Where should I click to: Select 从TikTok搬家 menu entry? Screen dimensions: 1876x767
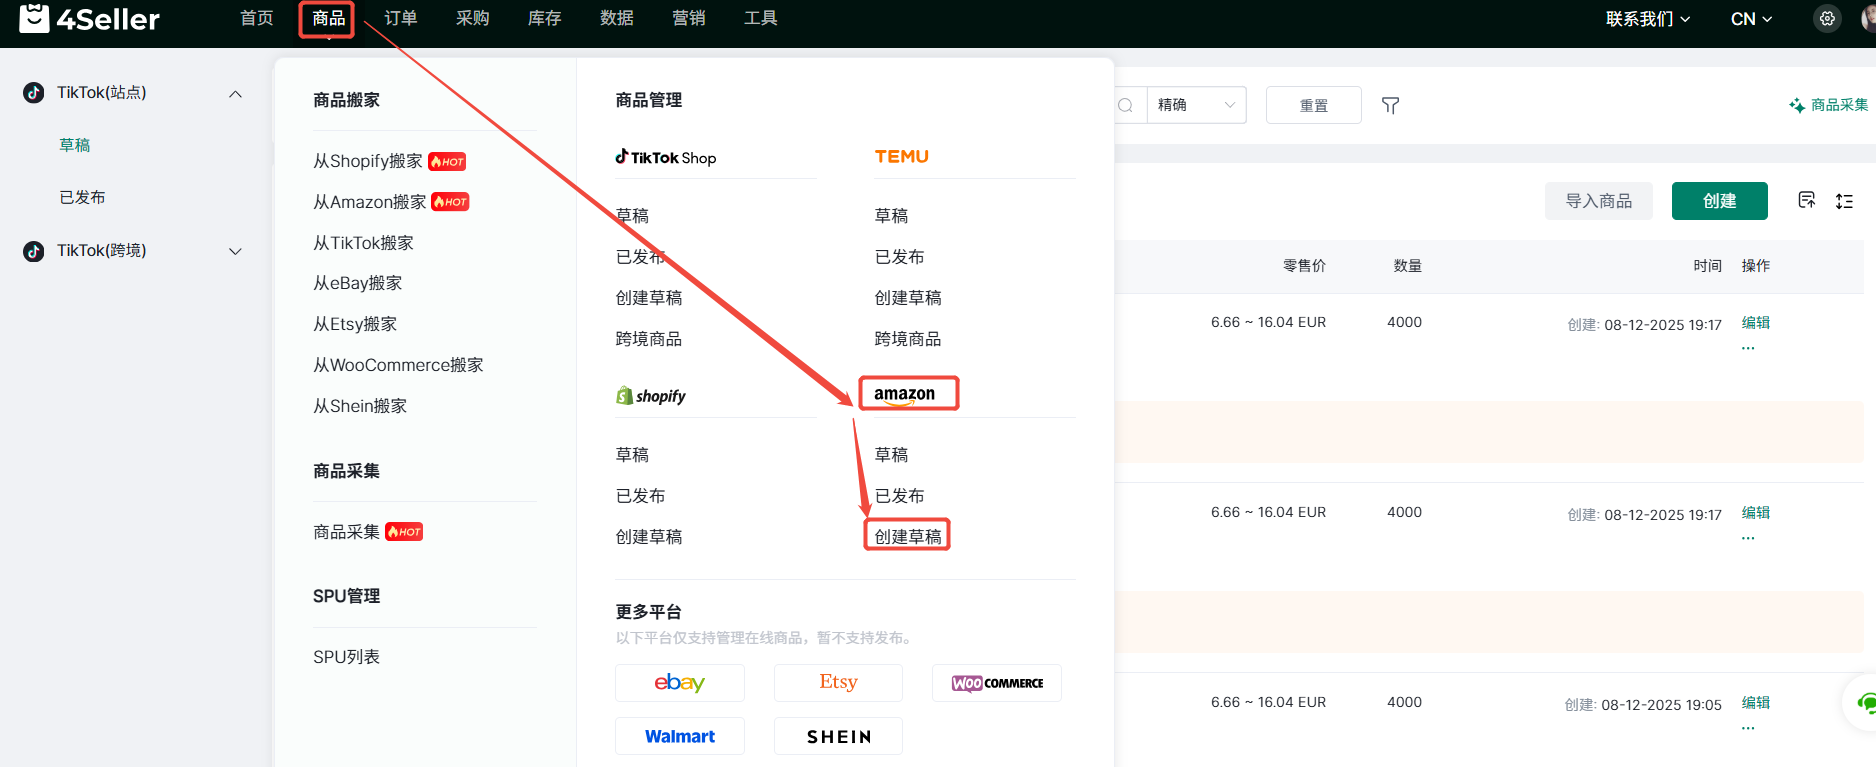(x=363, y=243)
